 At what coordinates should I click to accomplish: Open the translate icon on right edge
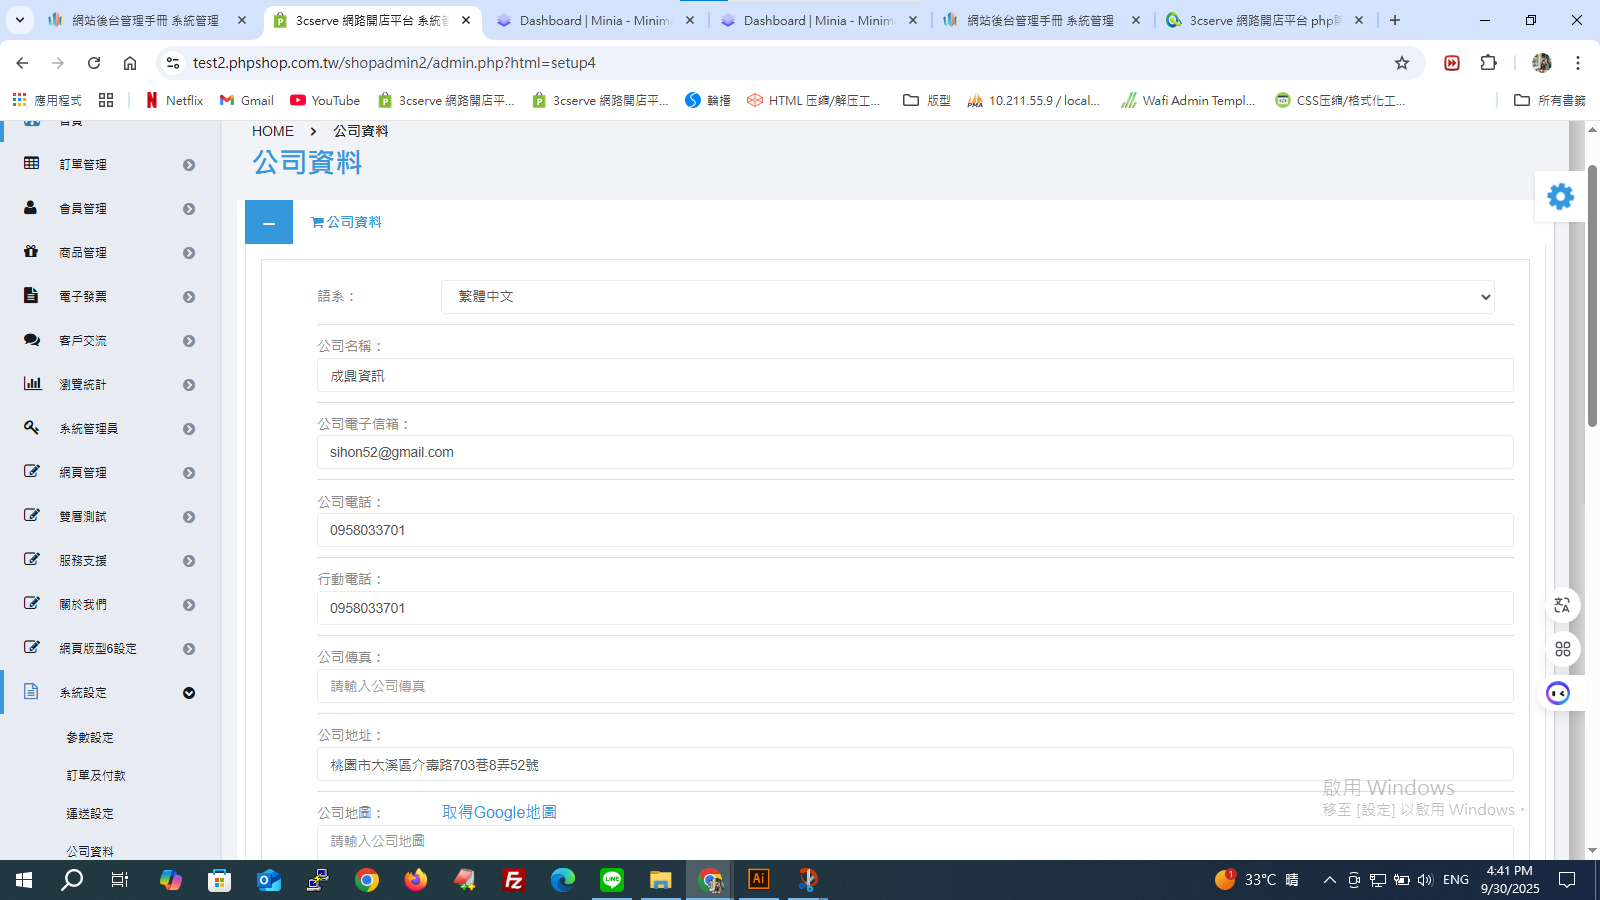click(x=1562, y=605)
